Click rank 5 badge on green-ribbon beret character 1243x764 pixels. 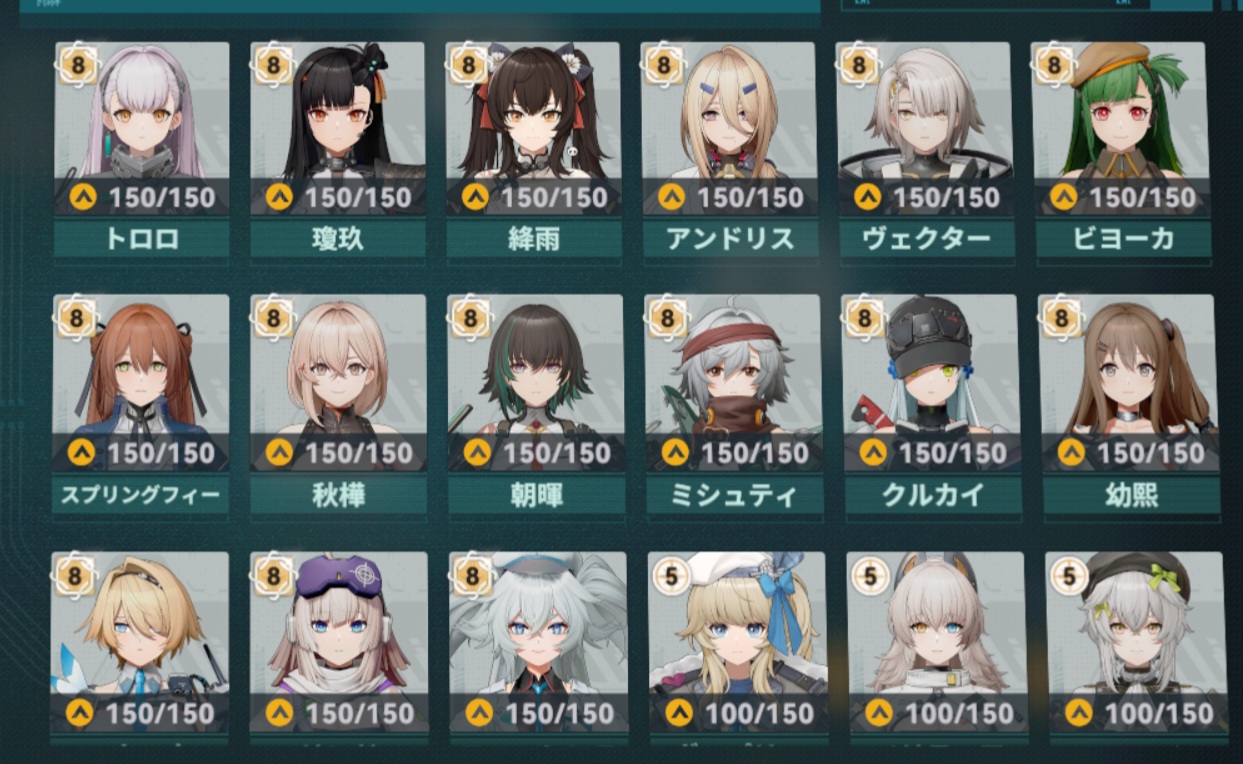point(1069,576)
